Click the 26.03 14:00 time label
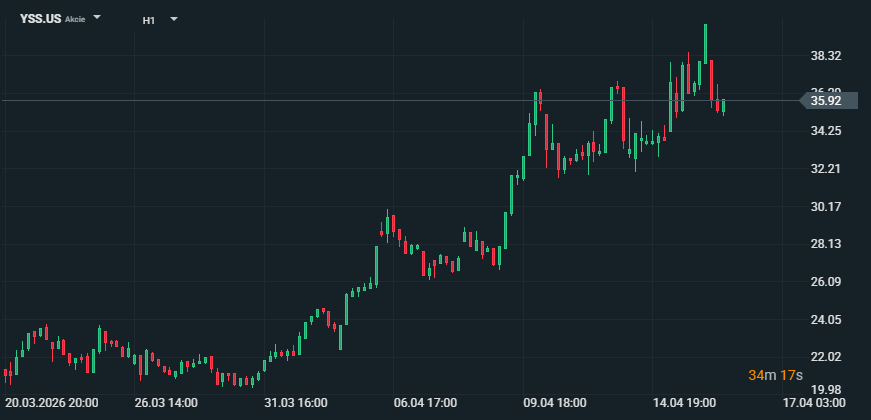Viewport: 871px width, 420px height. point(167,403)
